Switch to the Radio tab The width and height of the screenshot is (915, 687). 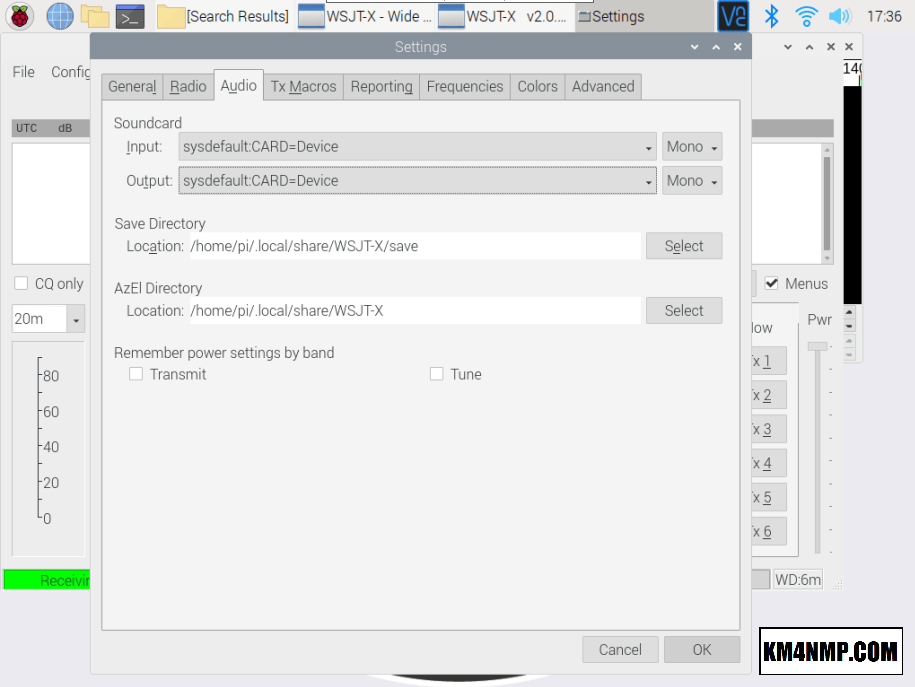click(188, 87)
